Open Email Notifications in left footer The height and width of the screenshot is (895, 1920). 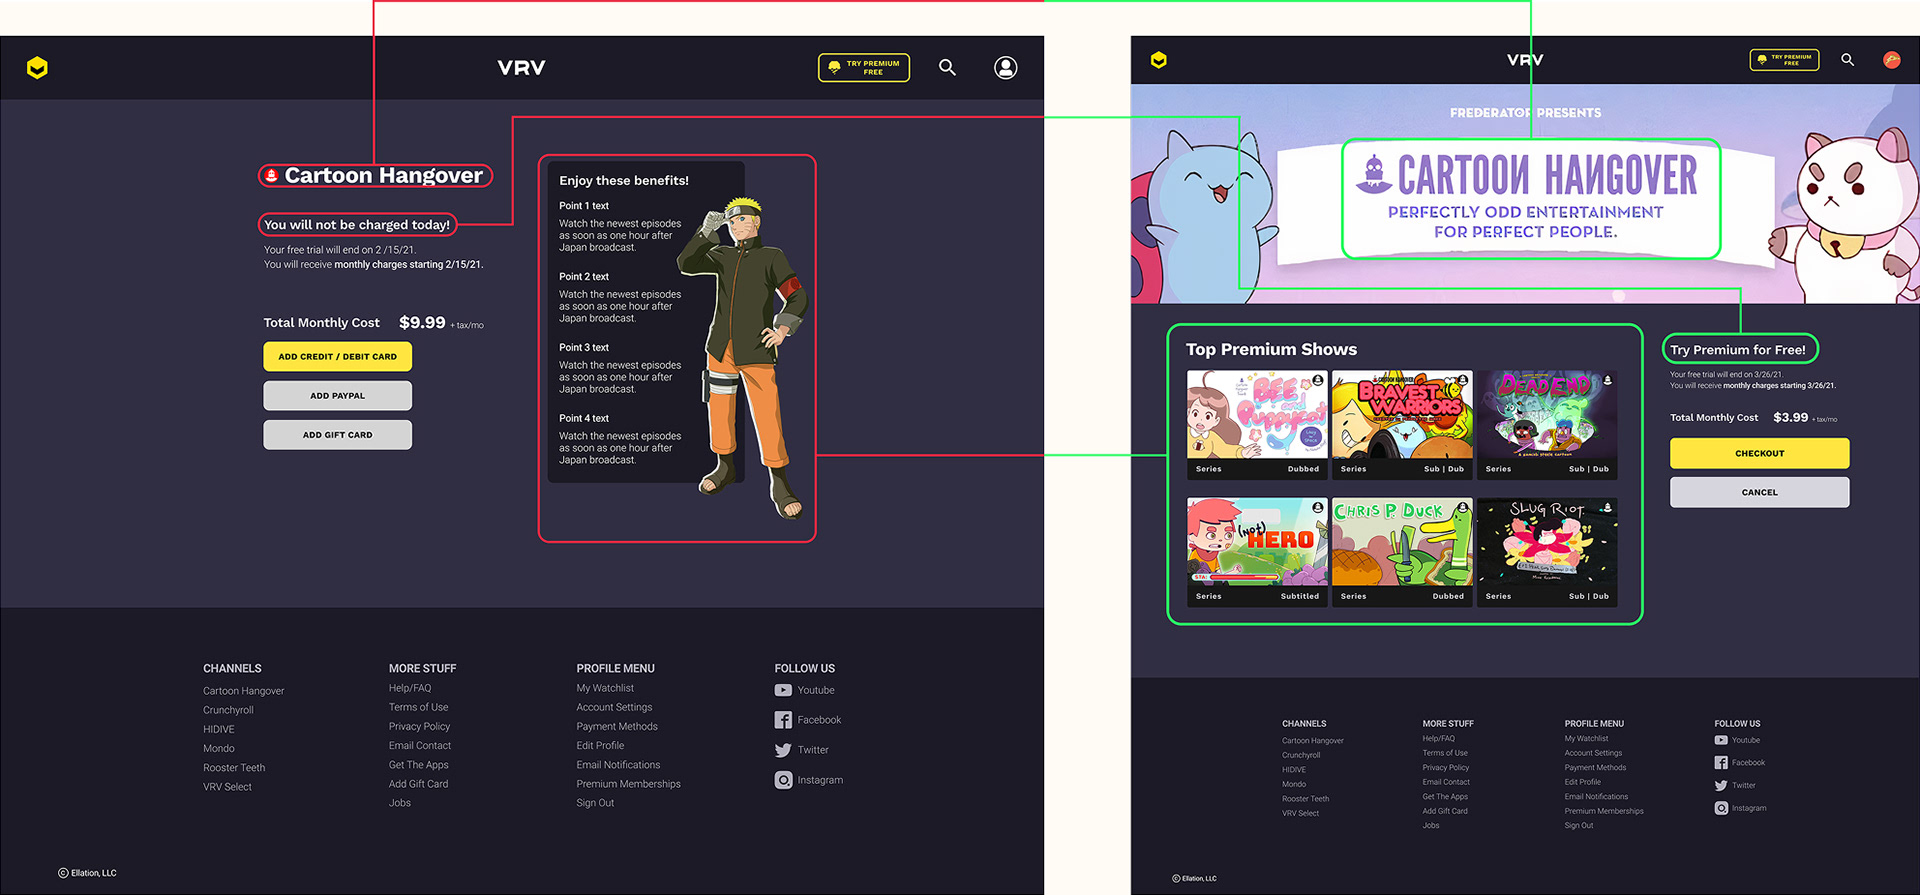tap(618, 765)
